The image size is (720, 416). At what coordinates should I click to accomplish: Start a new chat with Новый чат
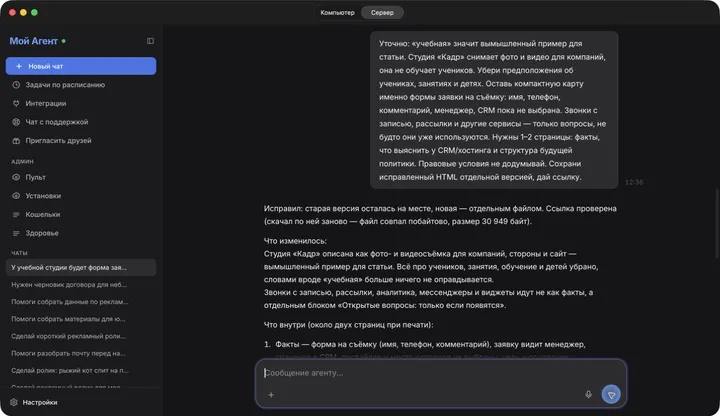pyautogui.click(x=81, y=66)
